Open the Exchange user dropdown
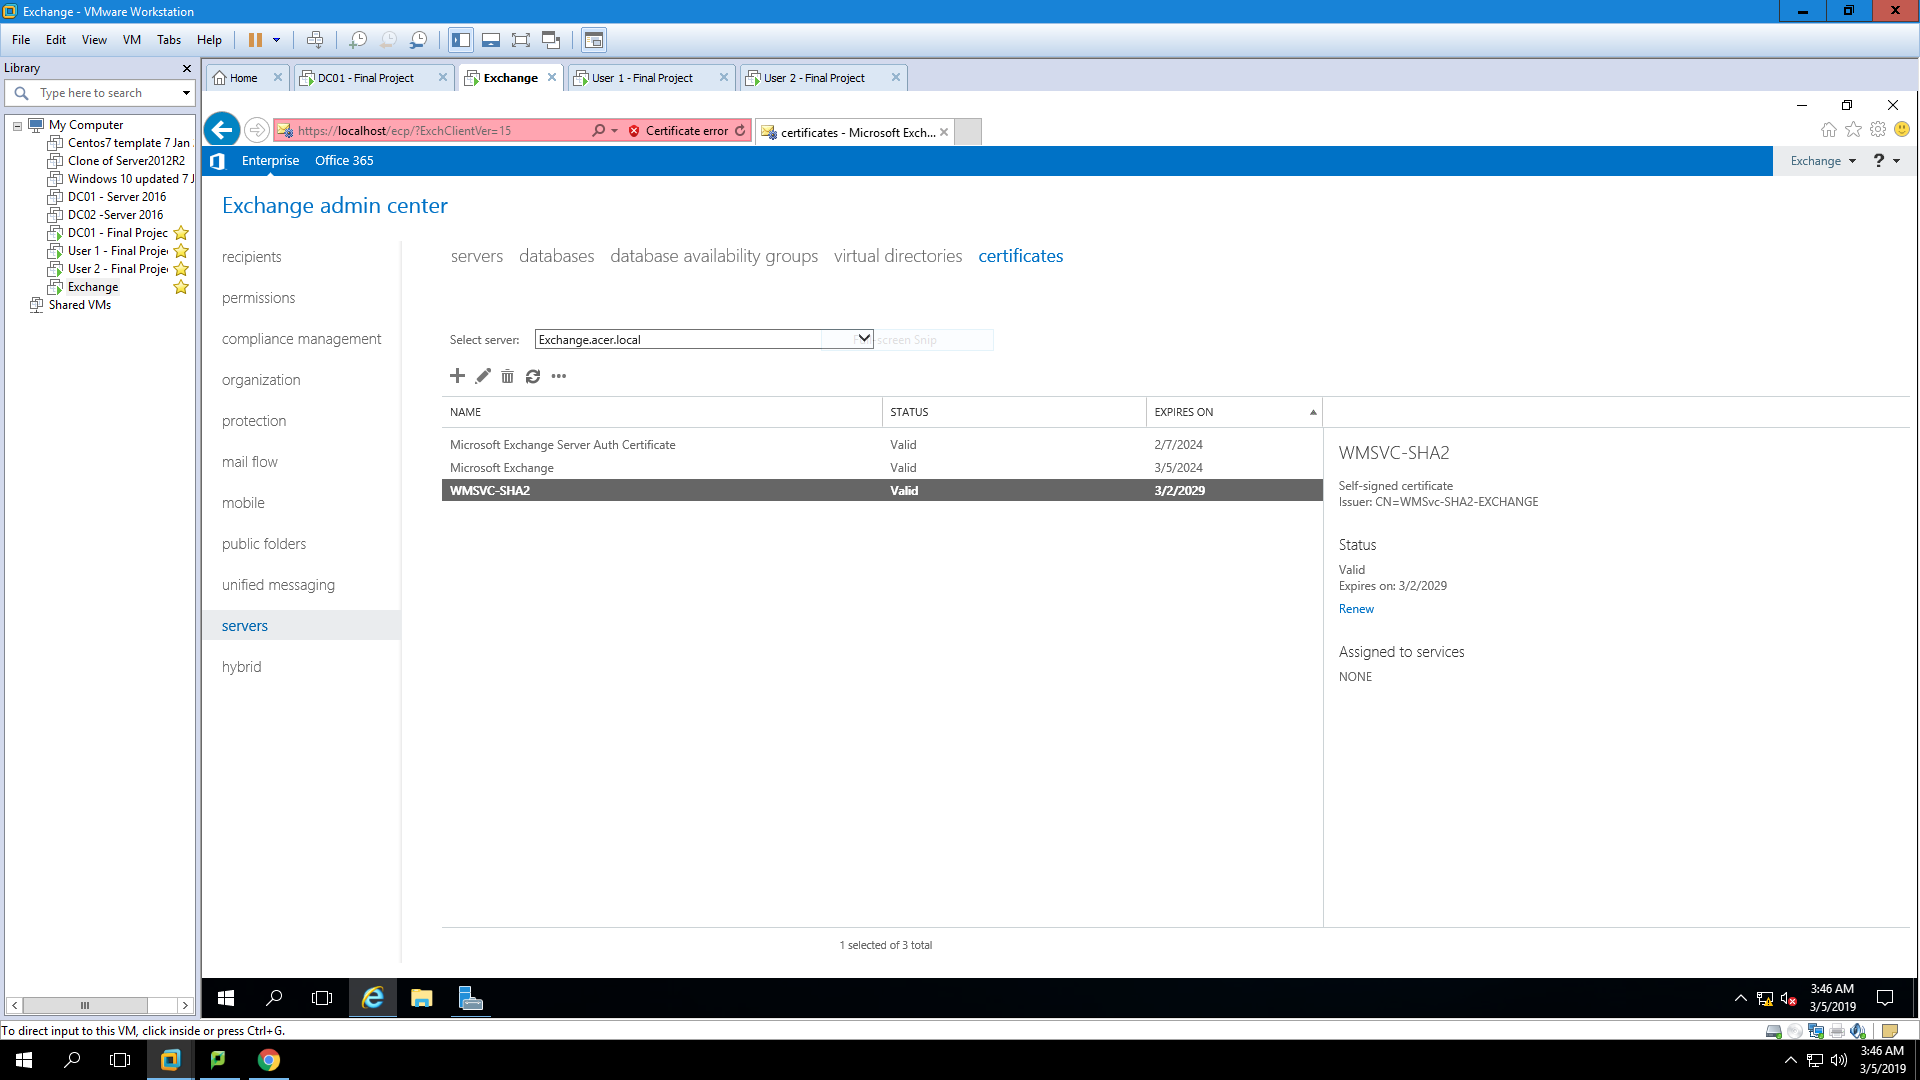Viewport: 1920px width, 1080px height. (x=1823, y=161)
